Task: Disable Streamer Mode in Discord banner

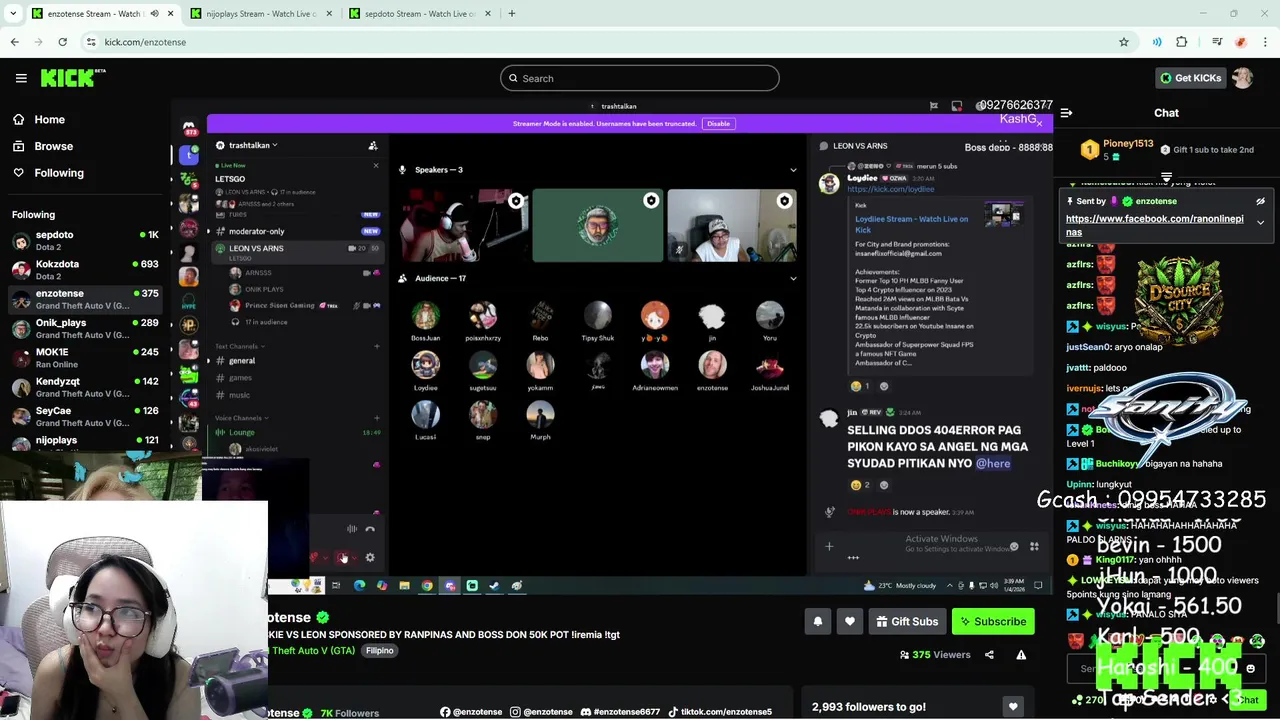Action: tap(718, 124)
